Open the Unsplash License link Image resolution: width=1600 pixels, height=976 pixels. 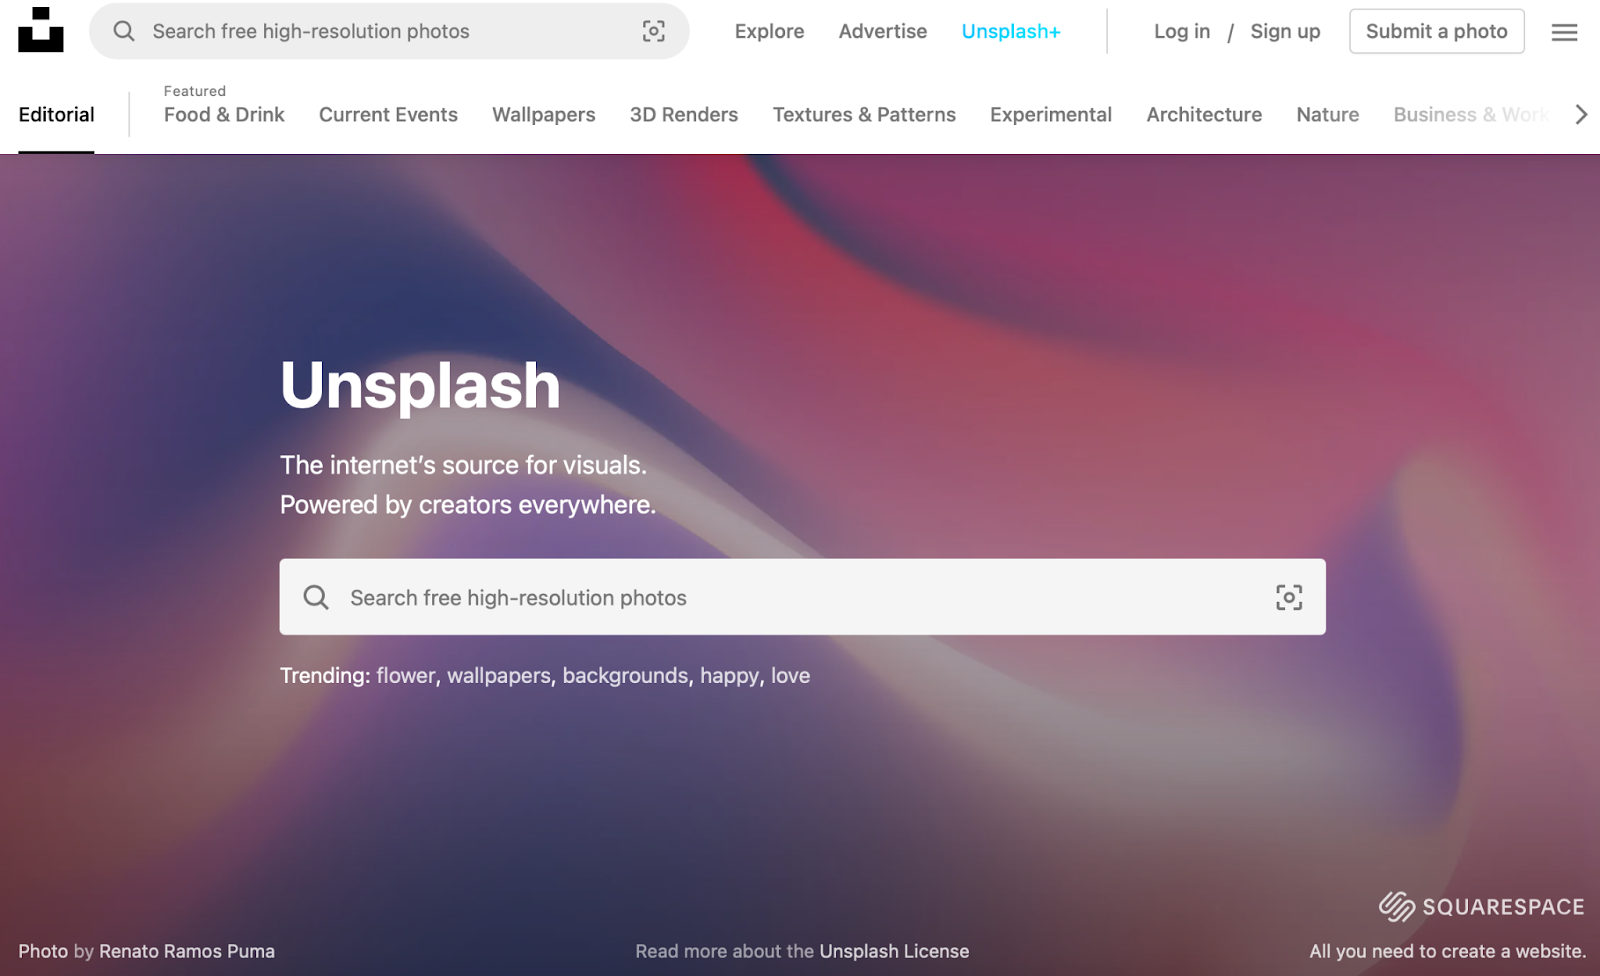894,951
